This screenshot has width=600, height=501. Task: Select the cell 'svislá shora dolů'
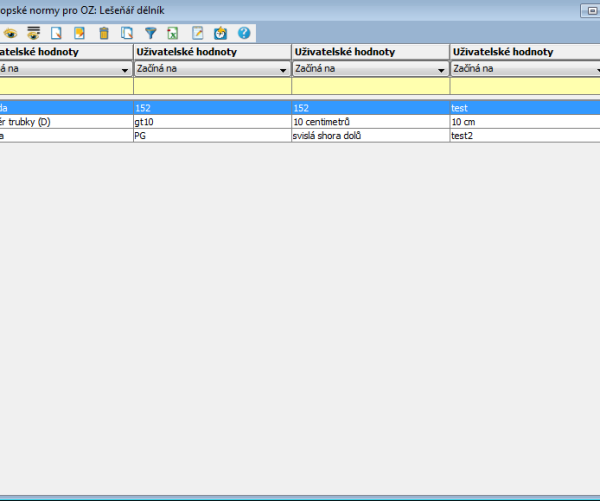[370, 135]
